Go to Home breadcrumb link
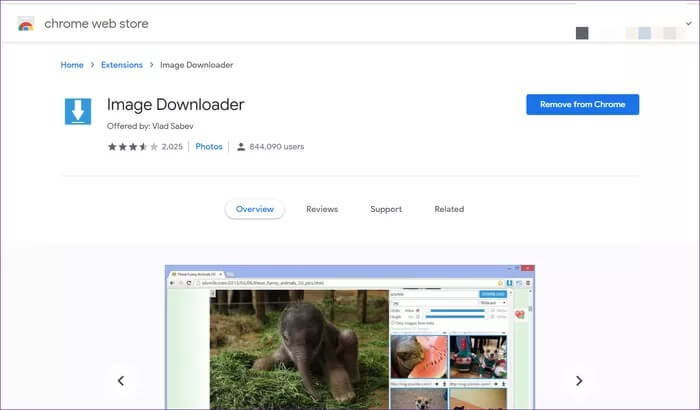700x410 pixels. (x=72, y=65)
